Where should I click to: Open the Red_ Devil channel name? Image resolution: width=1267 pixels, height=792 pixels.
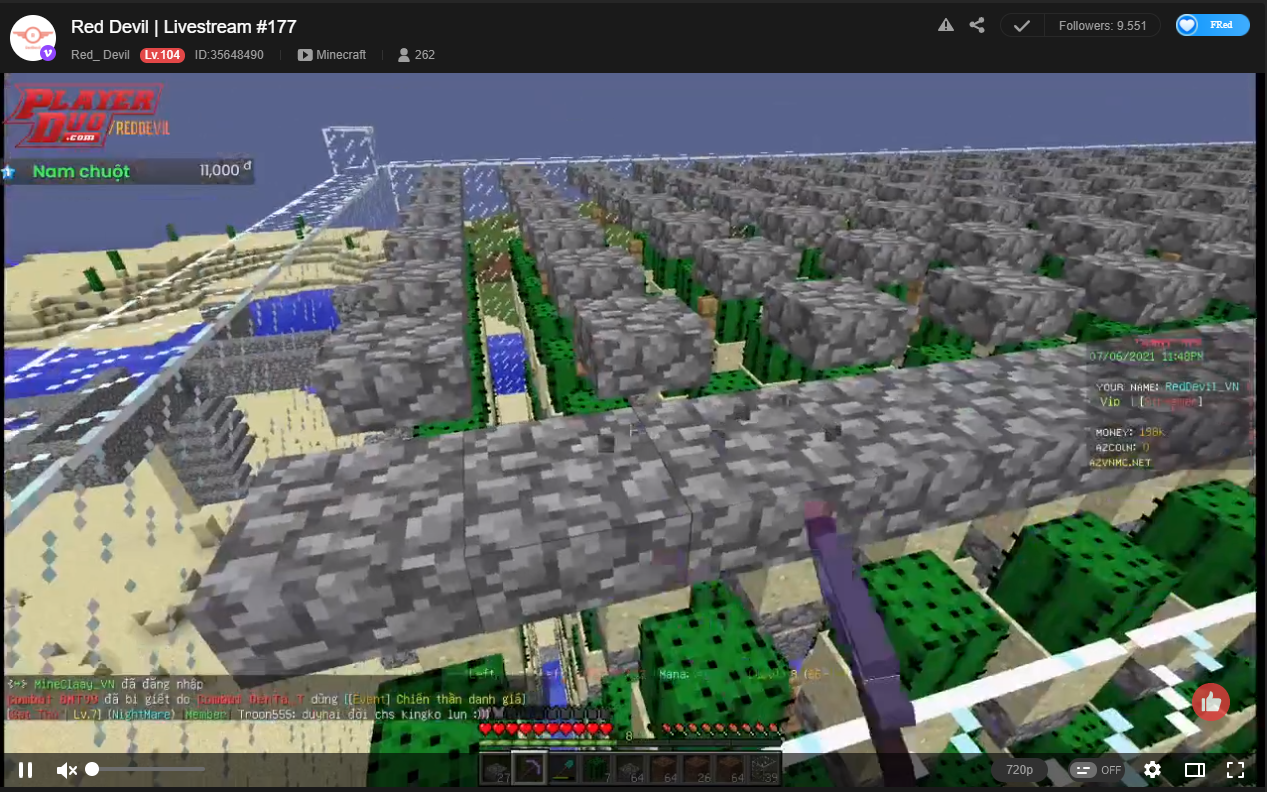[100, 55]
